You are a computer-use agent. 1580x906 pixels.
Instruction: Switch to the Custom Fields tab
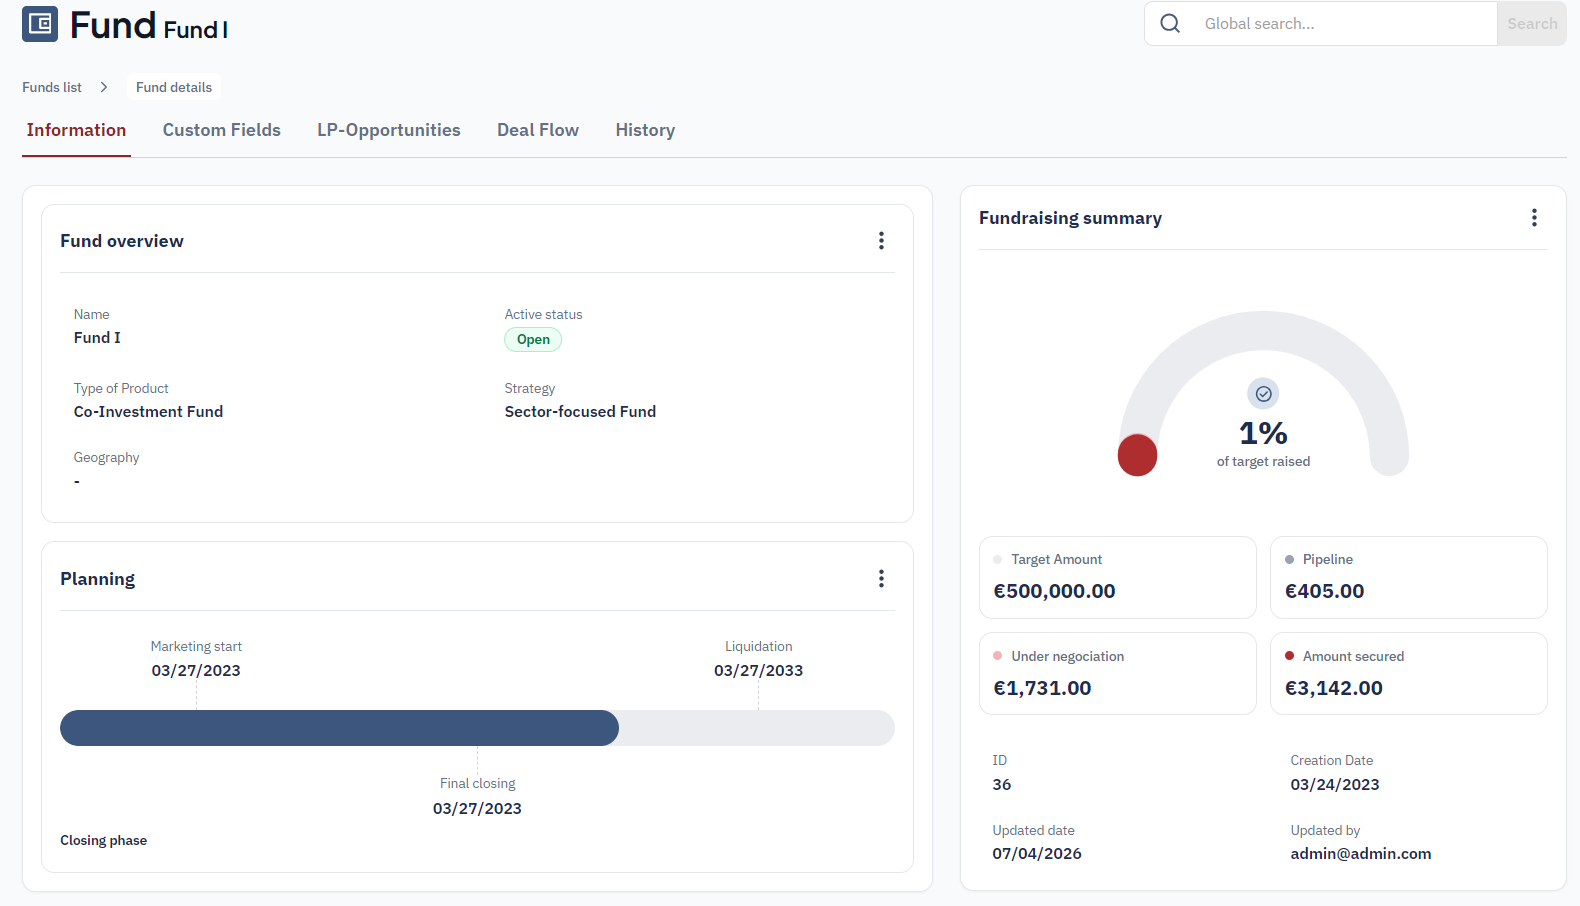coord(222,130)
